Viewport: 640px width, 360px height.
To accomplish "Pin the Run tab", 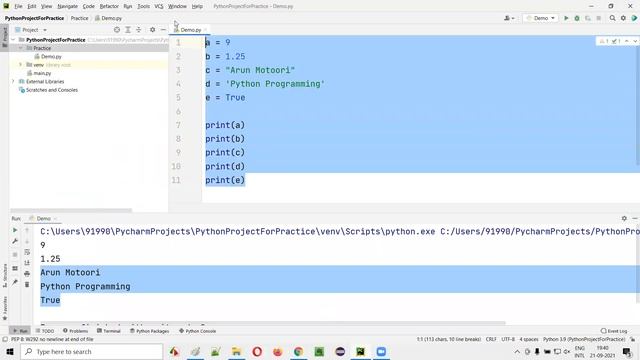I will (15, 282).
